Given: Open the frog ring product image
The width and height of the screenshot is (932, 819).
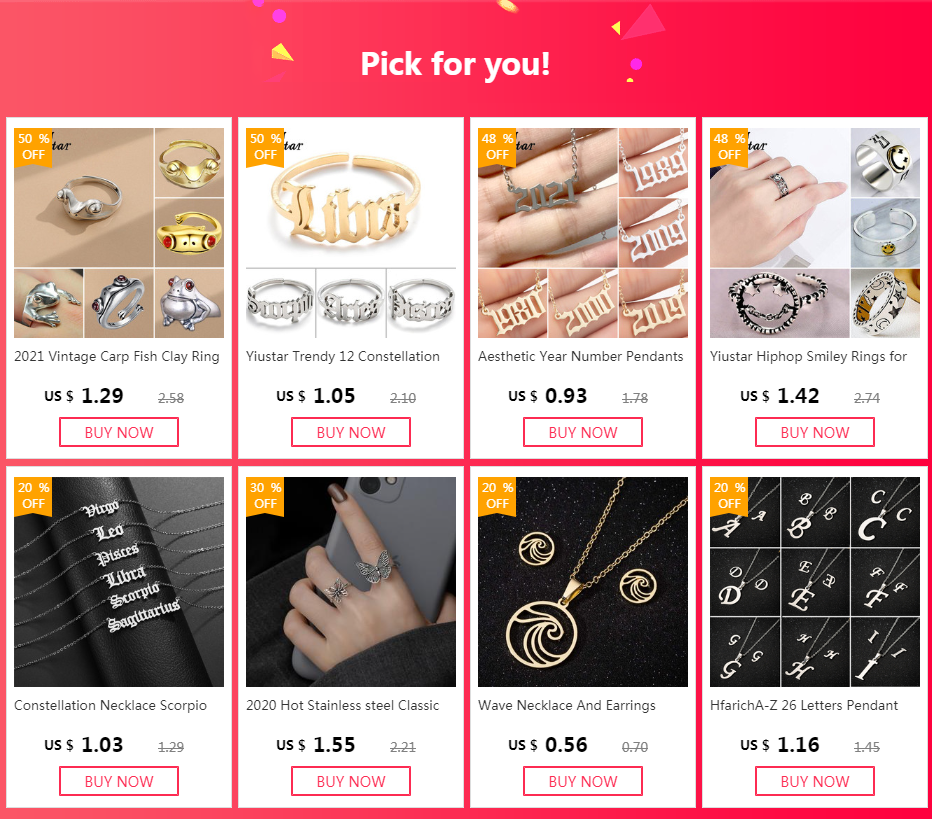Looking at the screenshot, I should coord(119,233).
